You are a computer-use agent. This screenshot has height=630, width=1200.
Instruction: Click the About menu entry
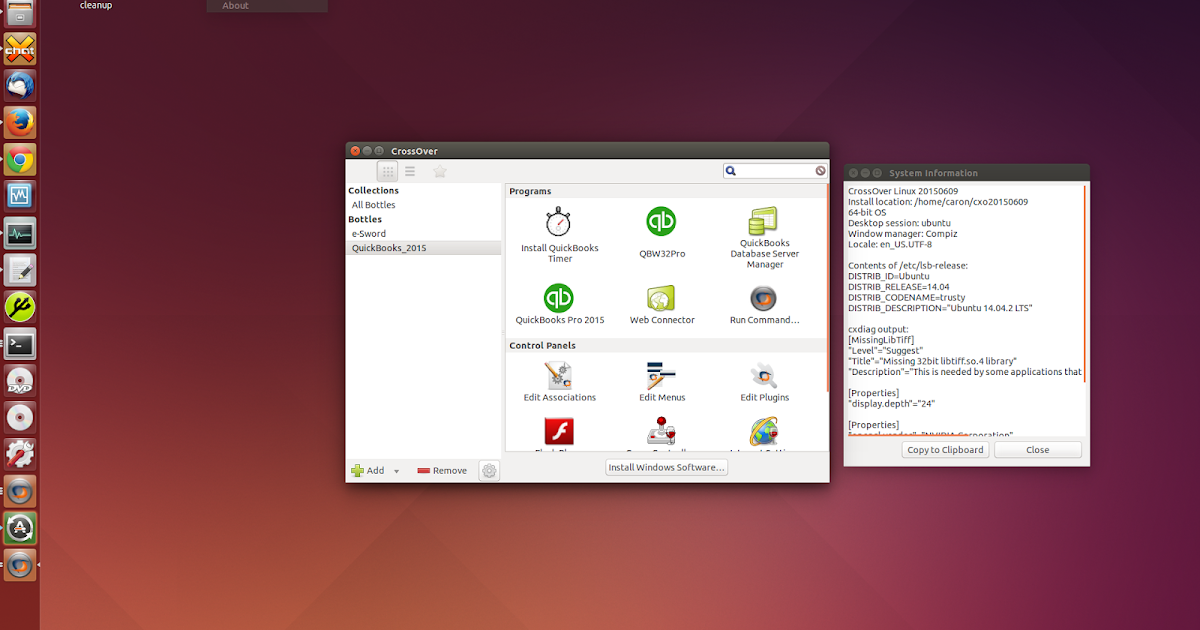tap(236, 5)
